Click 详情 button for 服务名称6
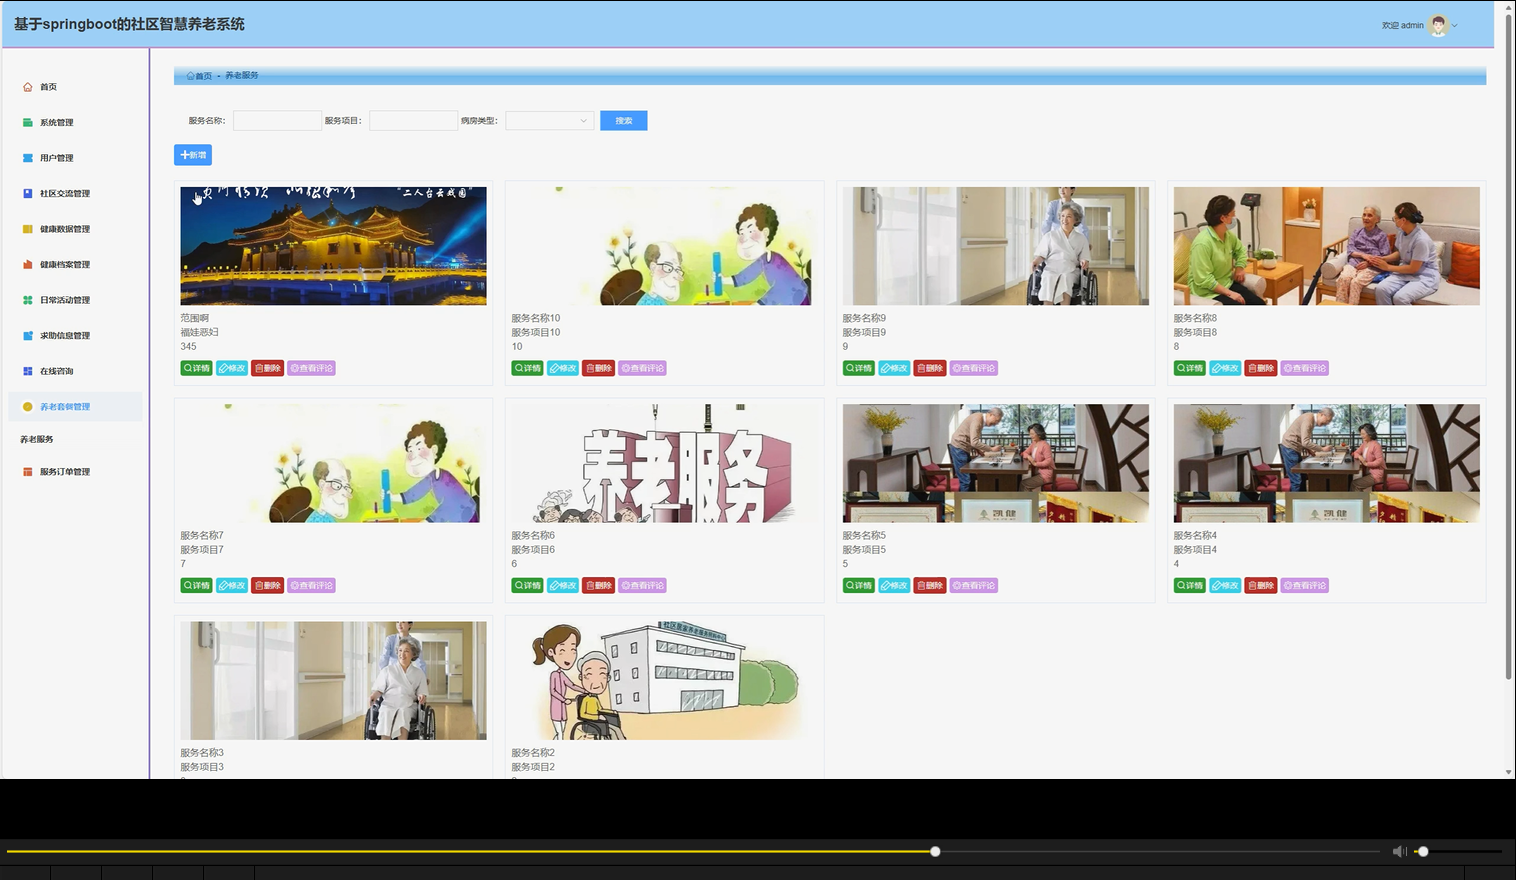This screenshot has height=880, width=1516. click(527, 586)
